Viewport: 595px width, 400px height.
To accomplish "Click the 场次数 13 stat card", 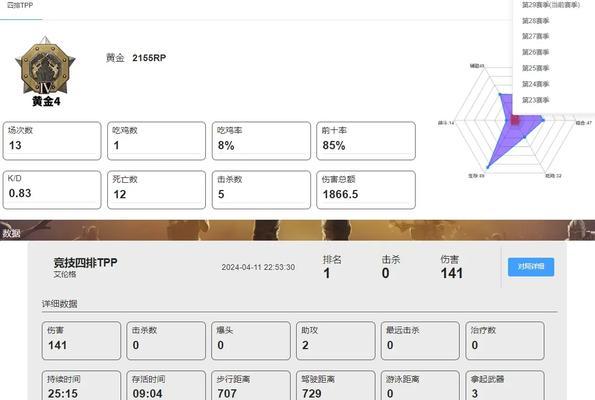I will [52, 141].
